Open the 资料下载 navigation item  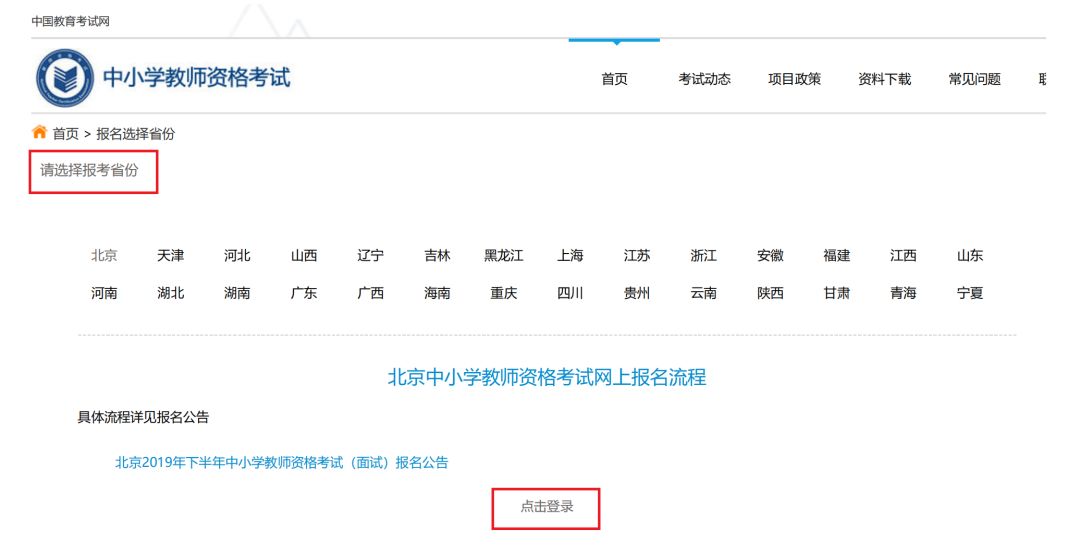(x=884, y=79)
